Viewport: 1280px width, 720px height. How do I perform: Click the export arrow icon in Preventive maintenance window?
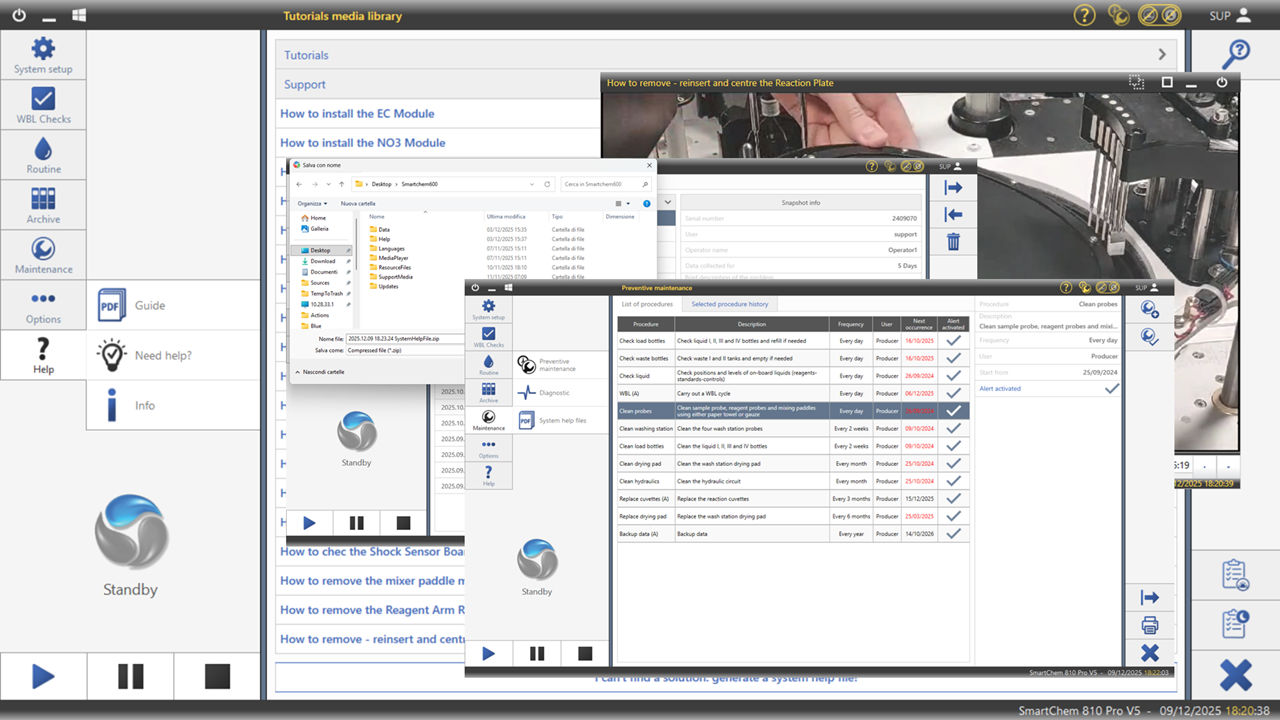(1149, 598)
